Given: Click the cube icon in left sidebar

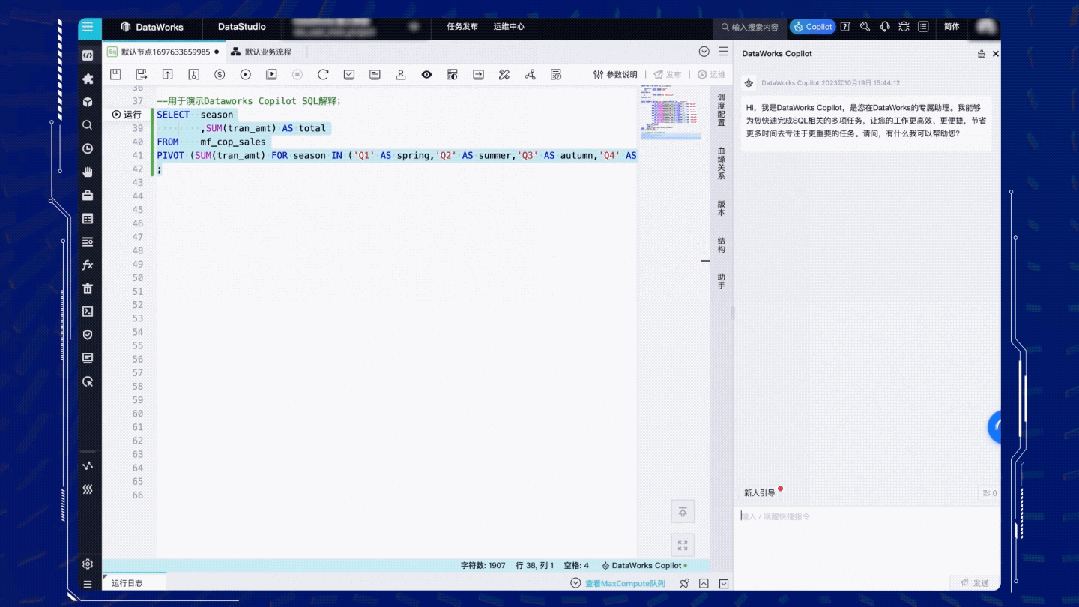Looking at the screenshot, I should click(x=87, y=102).
